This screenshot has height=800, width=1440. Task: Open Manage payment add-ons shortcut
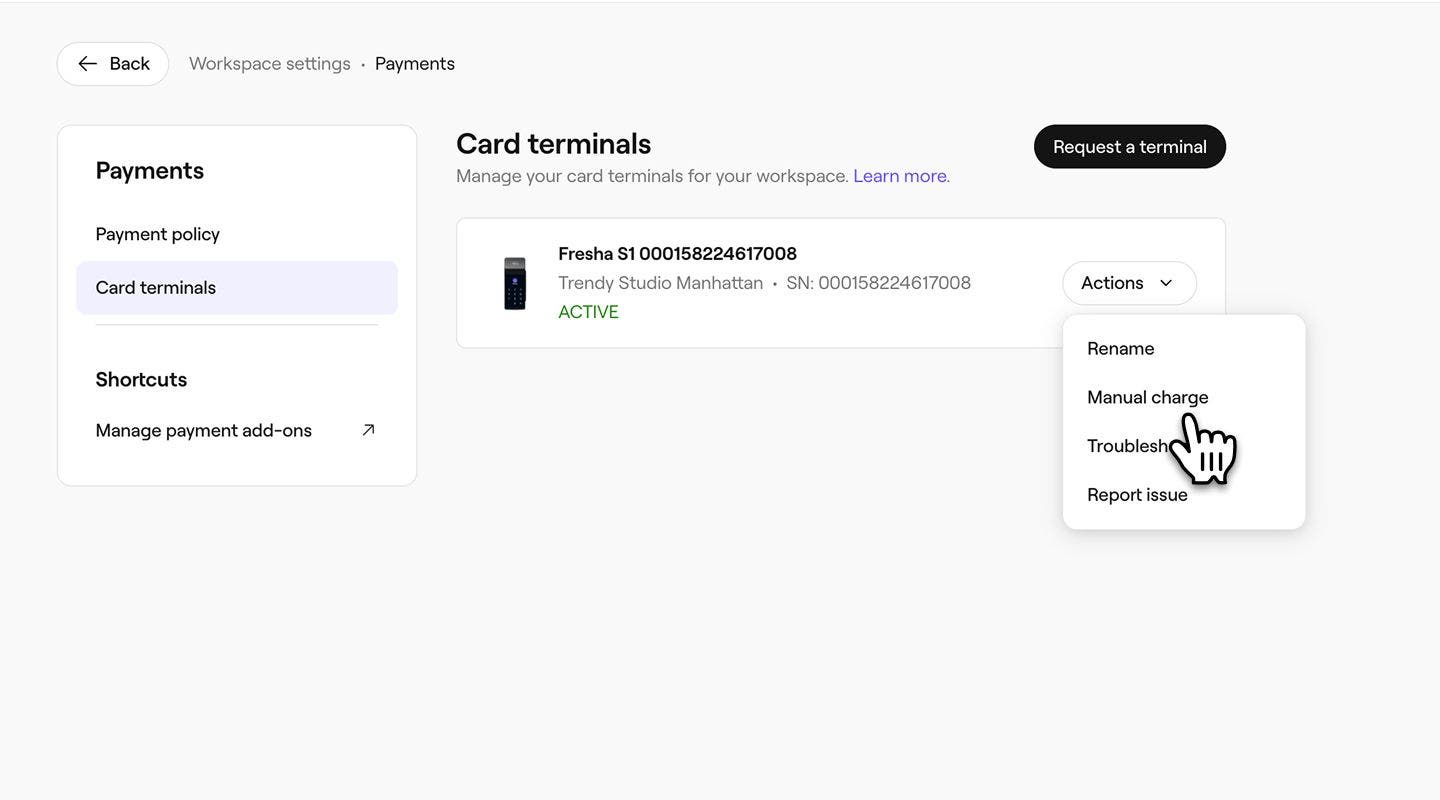pos(204,431)
